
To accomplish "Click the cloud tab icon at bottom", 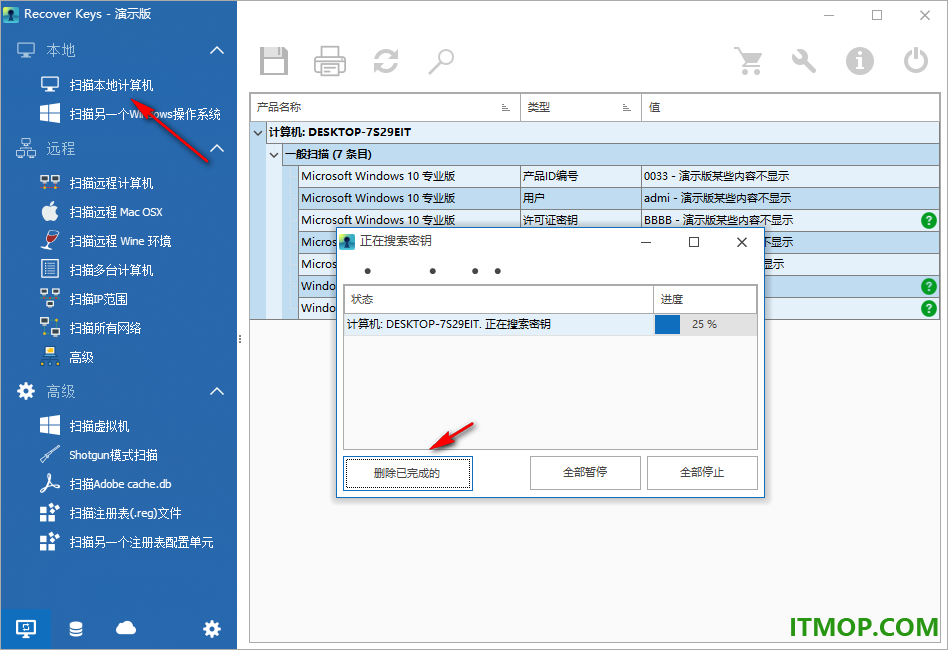I will tap(126, 628).
